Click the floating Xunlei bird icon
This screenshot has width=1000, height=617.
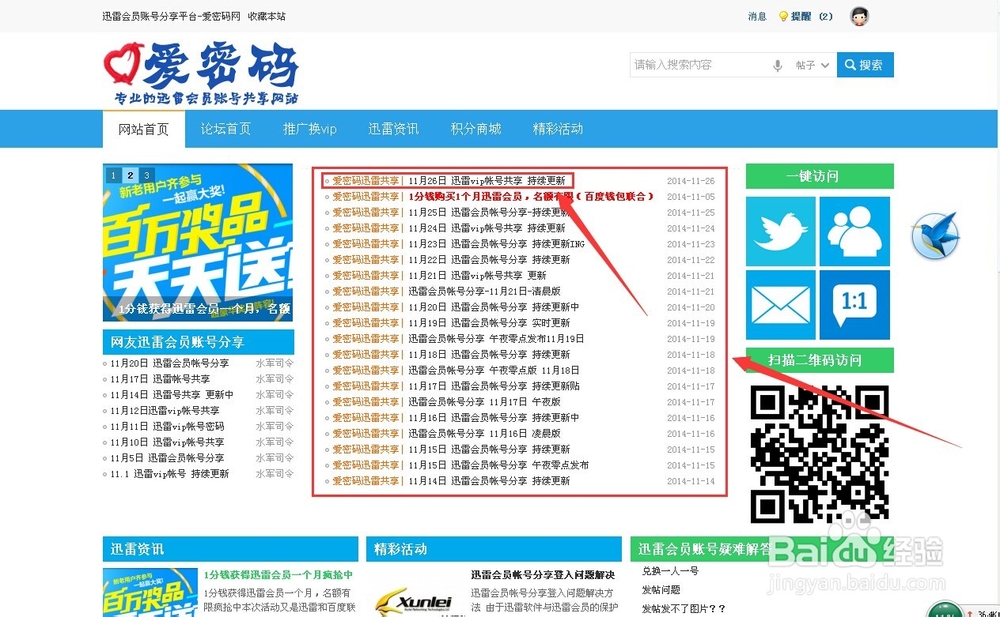point(935,235)
